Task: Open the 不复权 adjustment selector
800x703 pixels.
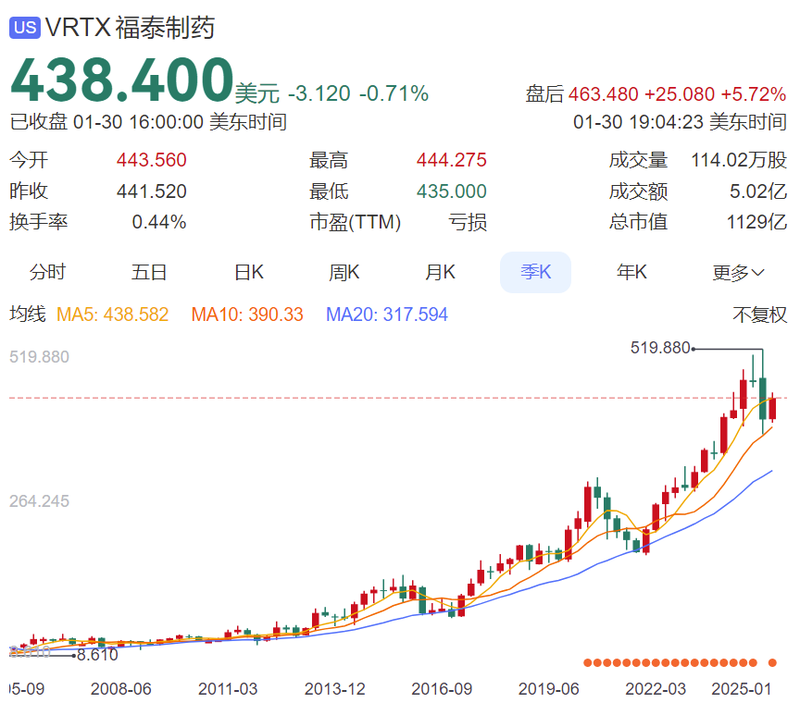Action: tap(760, 315)
